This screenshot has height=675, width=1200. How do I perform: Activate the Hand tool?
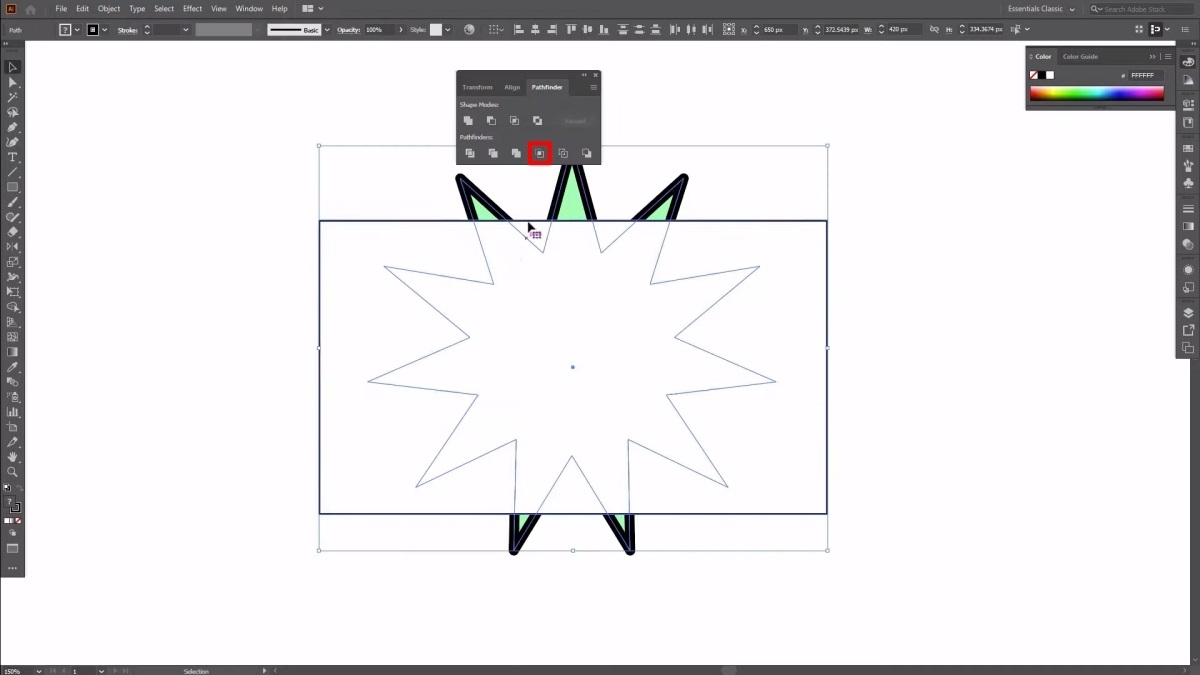13,457
